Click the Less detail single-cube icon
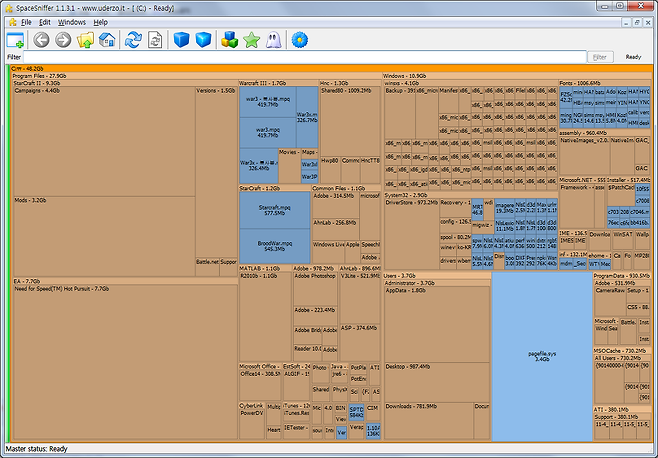Screen dimensions: 658x458 (181, 40)
